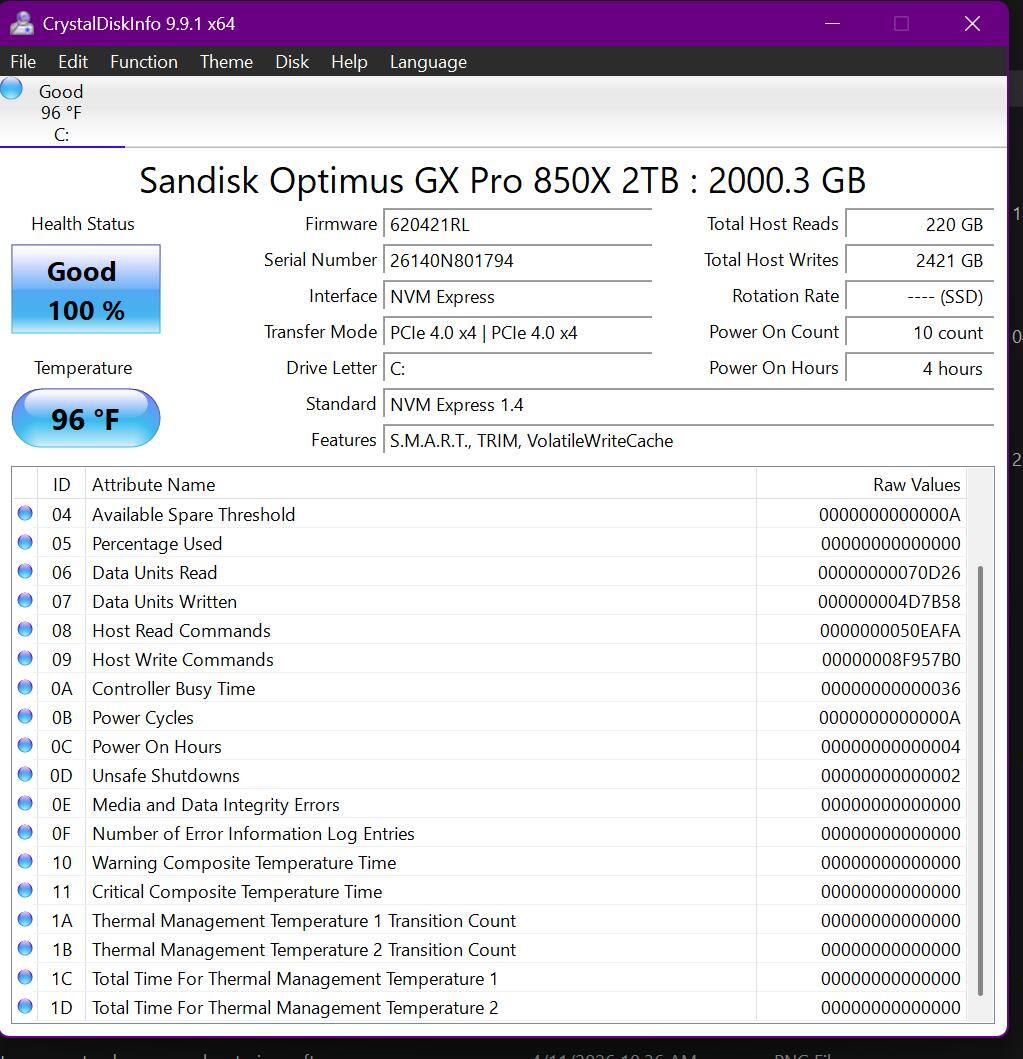Viewport: 1023px width, 1059px height.
Task: Click the Serial Number field
Action: [x=517, y=260]
